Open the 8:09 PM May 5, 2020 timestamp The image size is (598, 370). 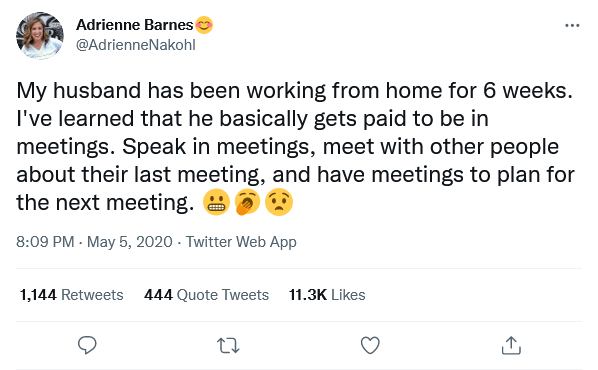(94, 242)
